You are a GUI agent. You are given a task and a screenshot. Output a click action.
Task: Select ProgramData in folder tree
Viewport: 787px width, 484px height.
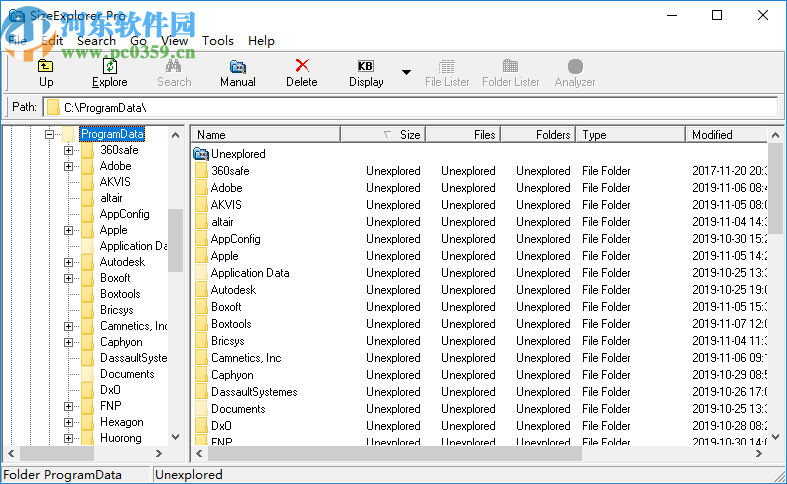coord(112,134)
